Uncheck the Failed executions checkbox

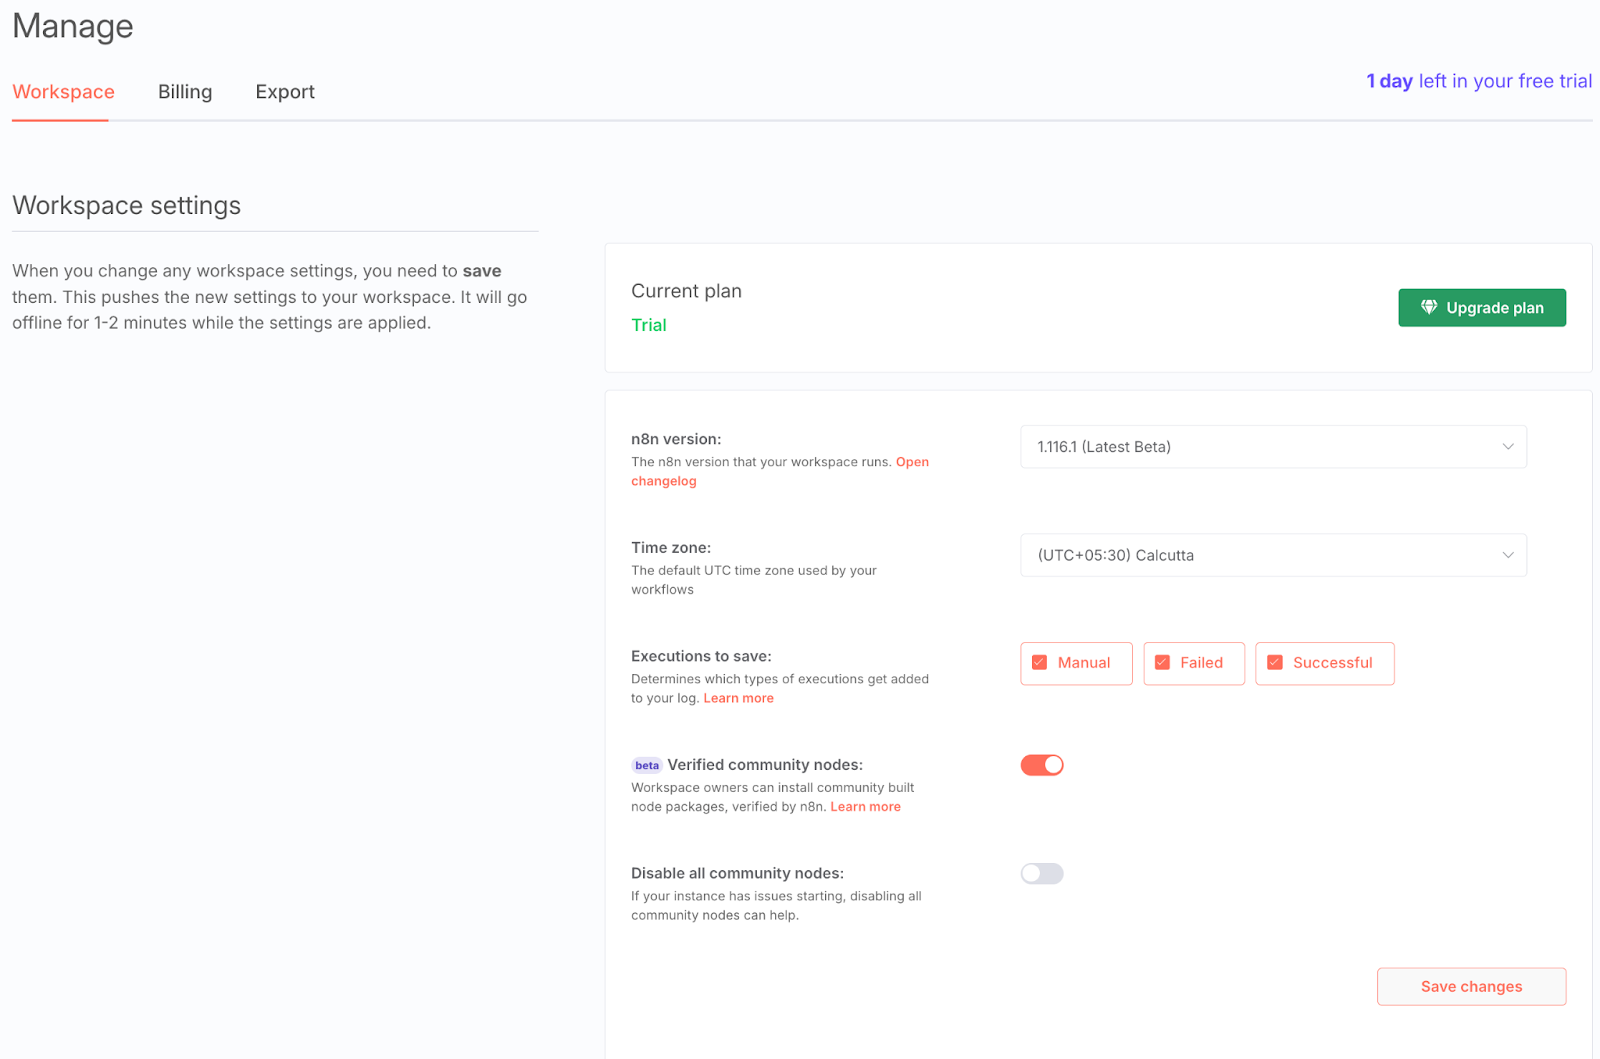(1162, 663)
